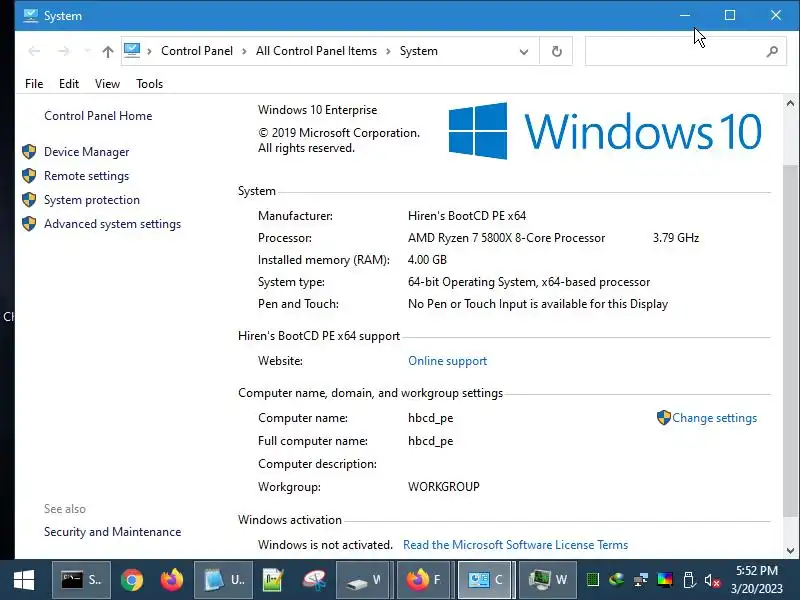Click the muted speaker volume icon
Image resolution: width=800 pixels, height=600 pixels.
point(712,580)
